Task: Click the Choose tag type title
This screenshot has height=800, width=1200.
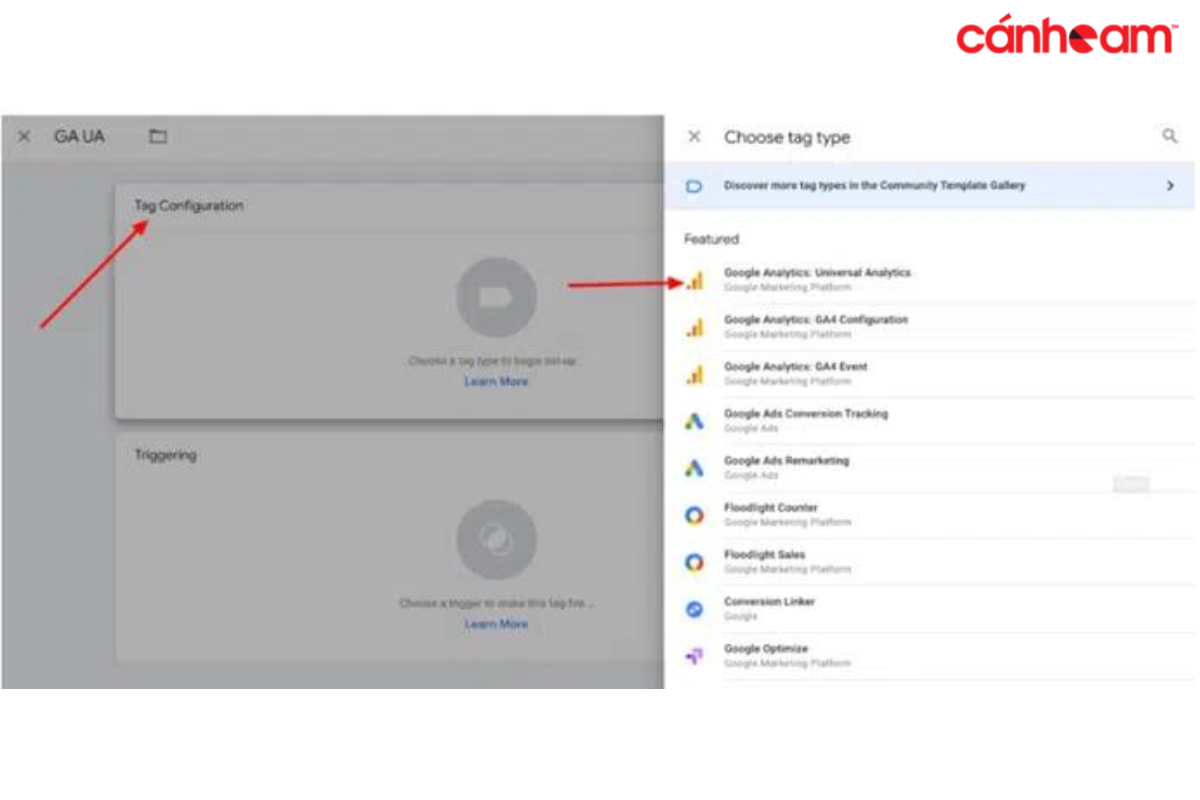Action: pyautogui.click(x=787, y=138)
